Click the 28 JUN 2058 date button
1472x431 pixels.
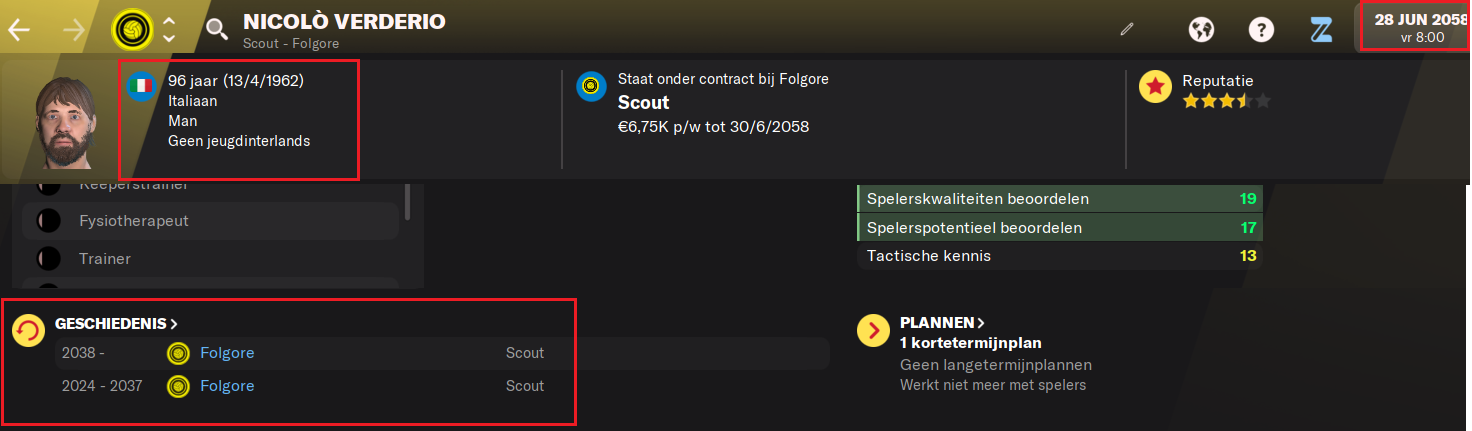coord(1413,27)
